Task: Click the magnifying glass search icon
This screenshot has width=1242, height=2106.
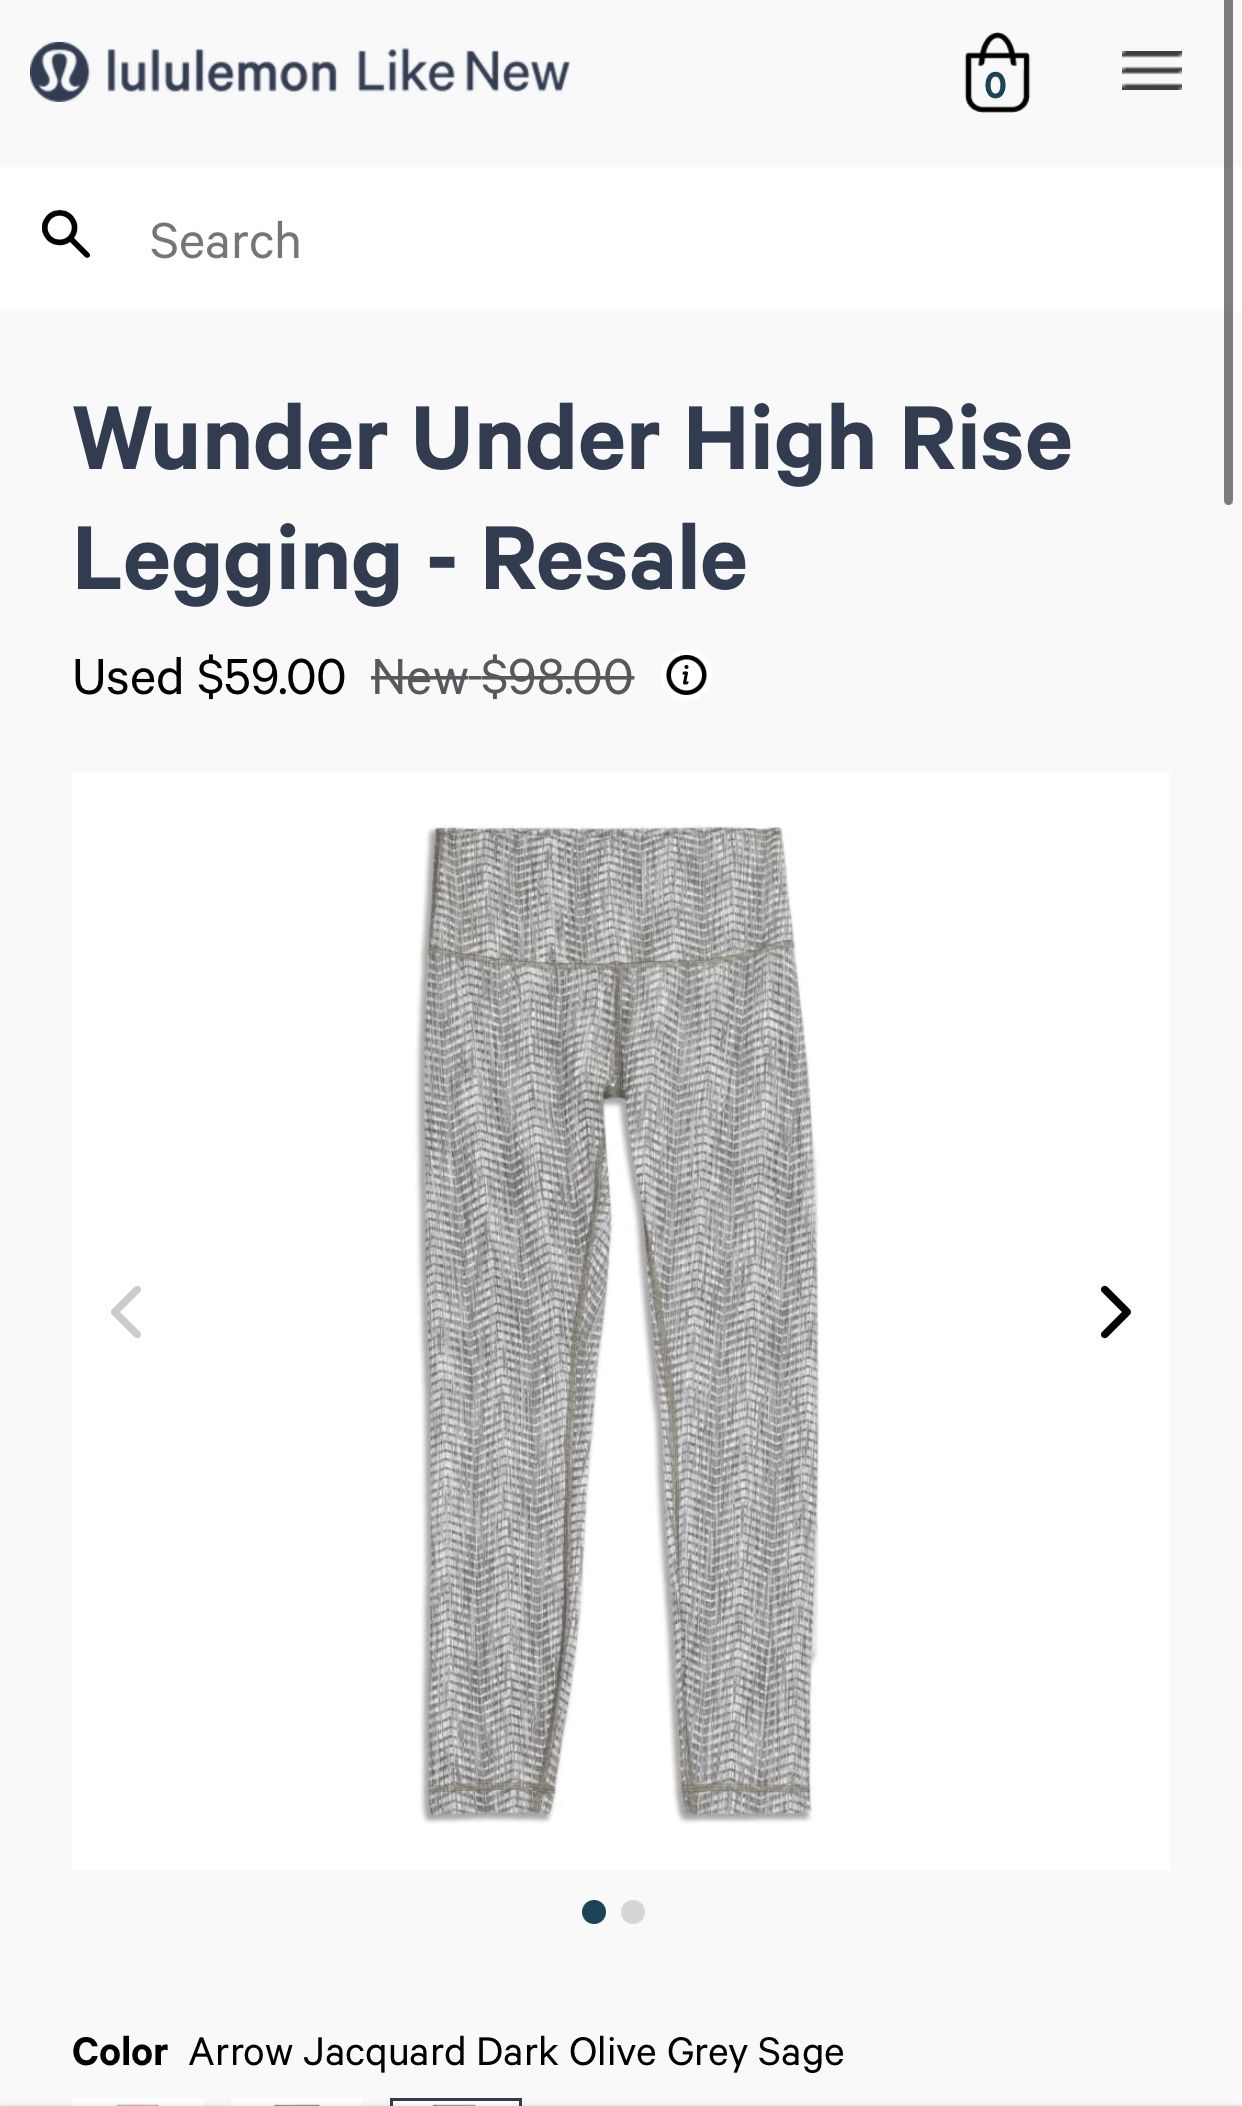Action: (x=66, y=235)
